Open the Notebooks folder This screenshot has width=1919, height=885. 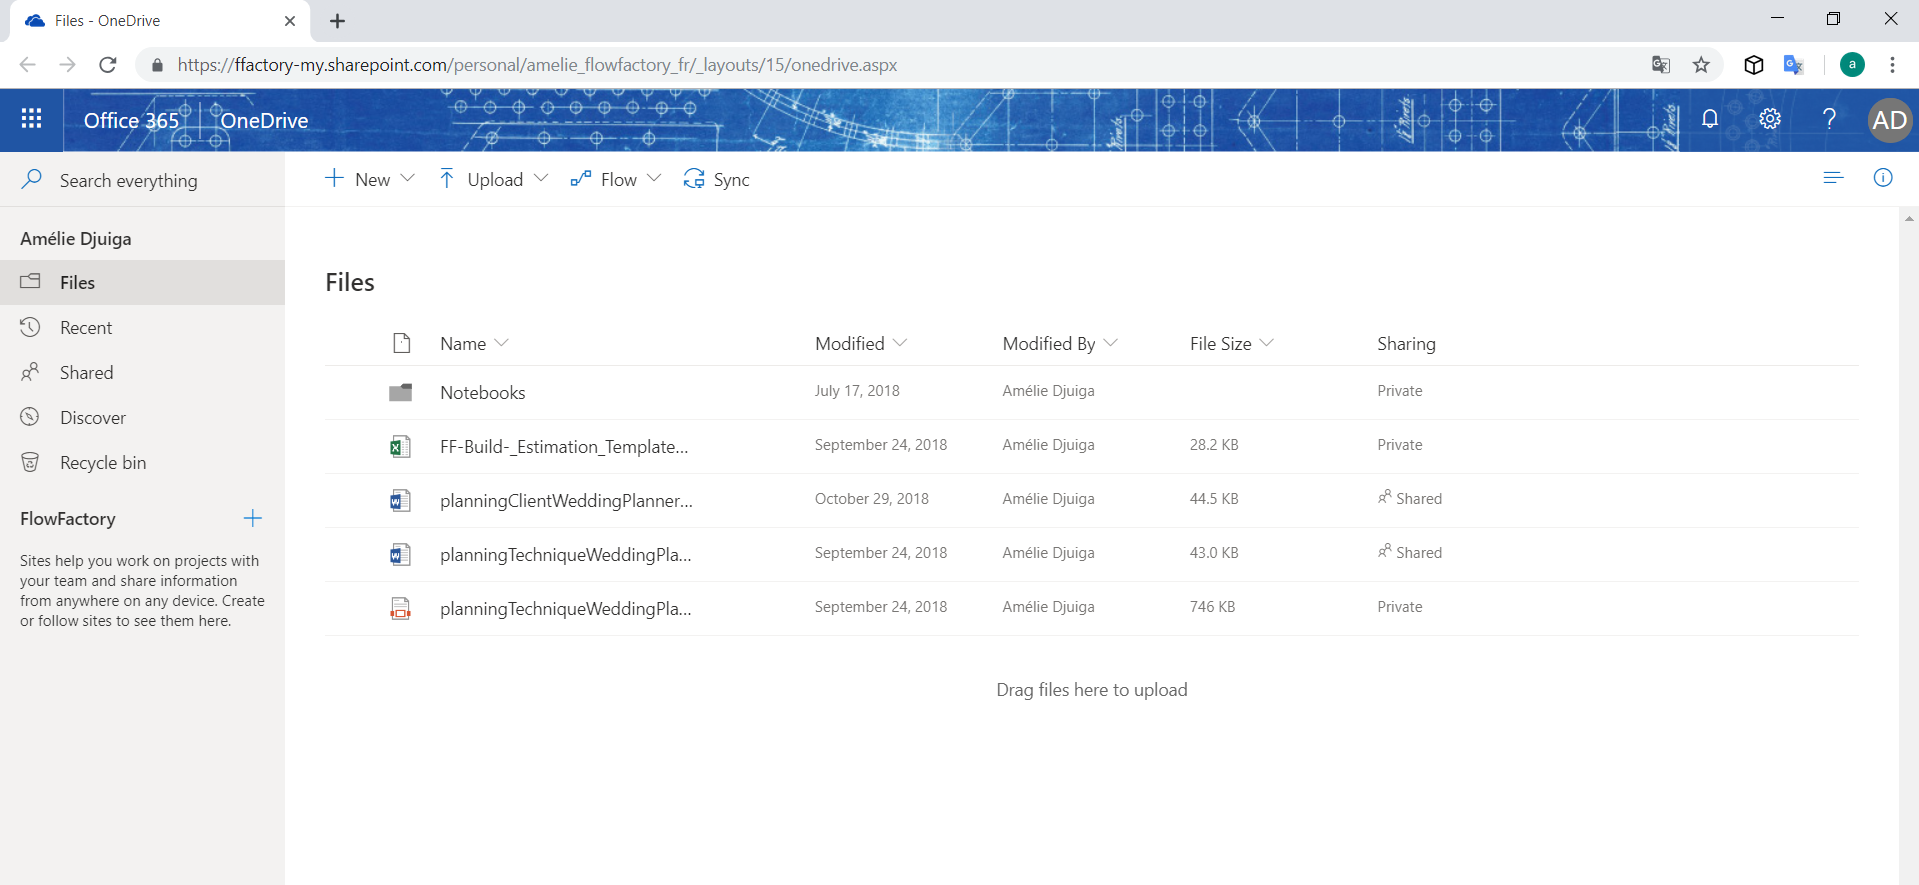(482, 393)
